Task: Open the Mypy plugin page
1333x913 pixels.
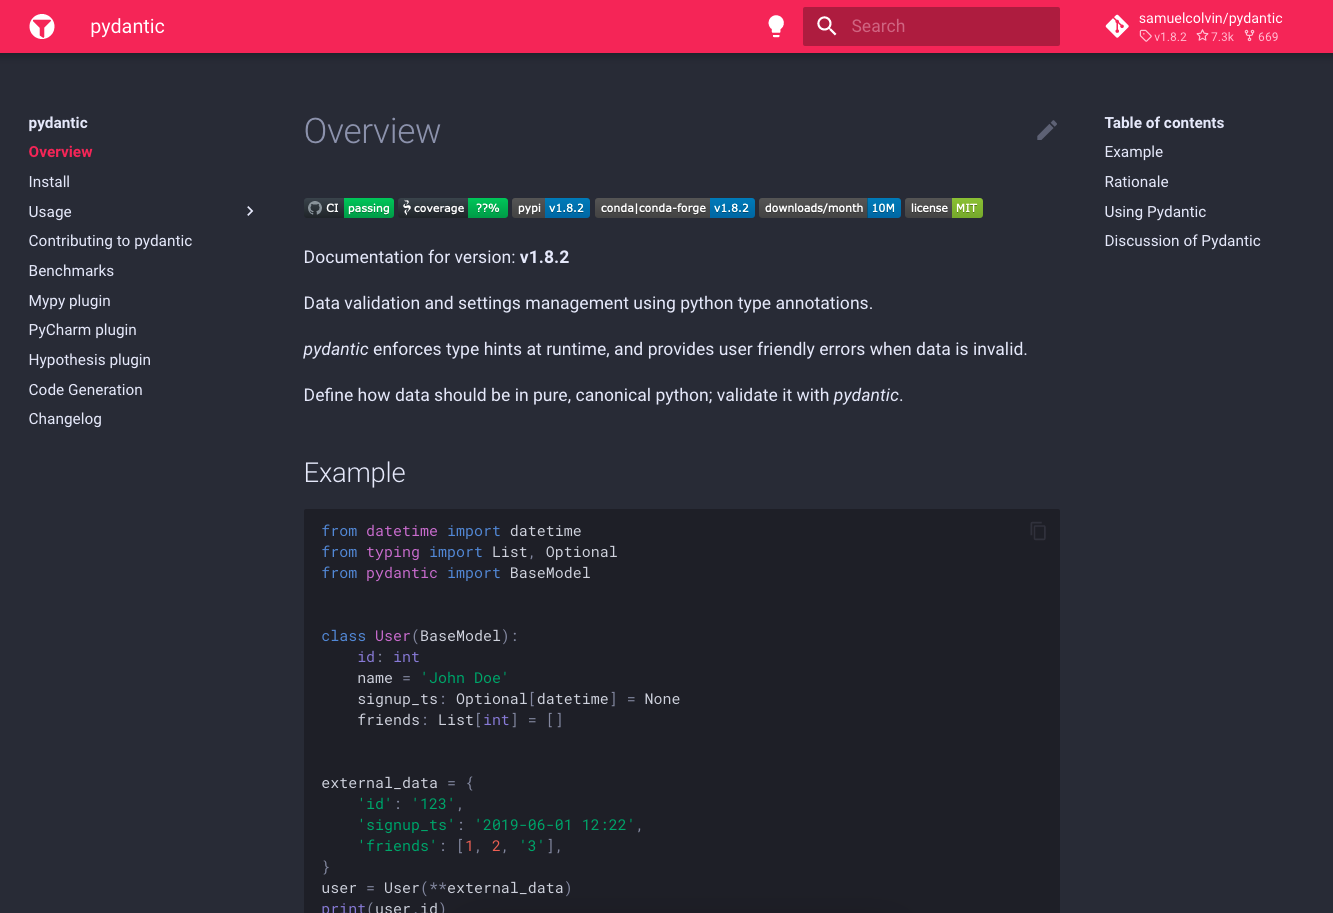Action: click(x=69, y=301)
